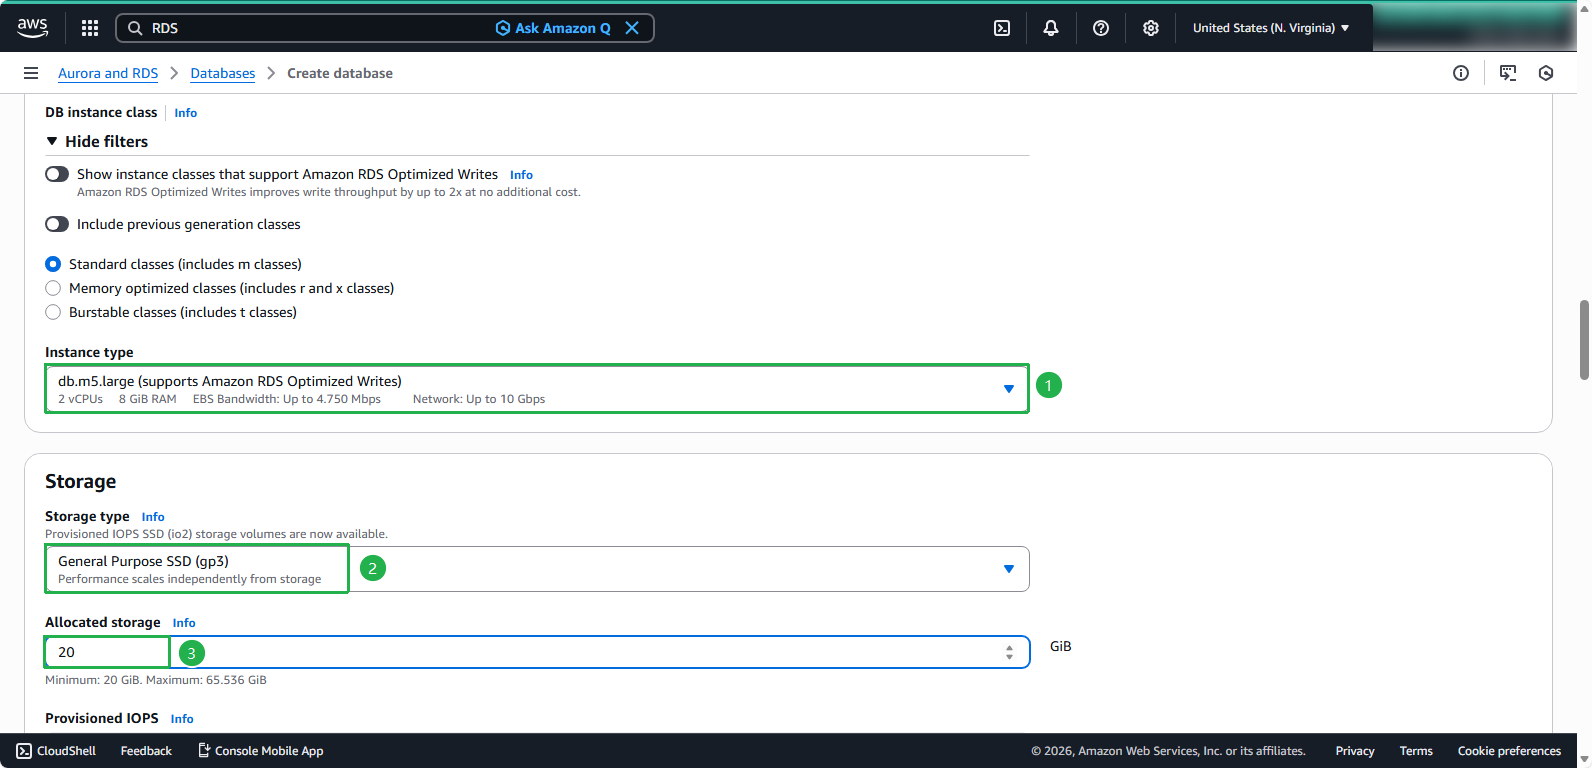Select Standard classes radio button
1592x768 pixels.
pos(53,264)
